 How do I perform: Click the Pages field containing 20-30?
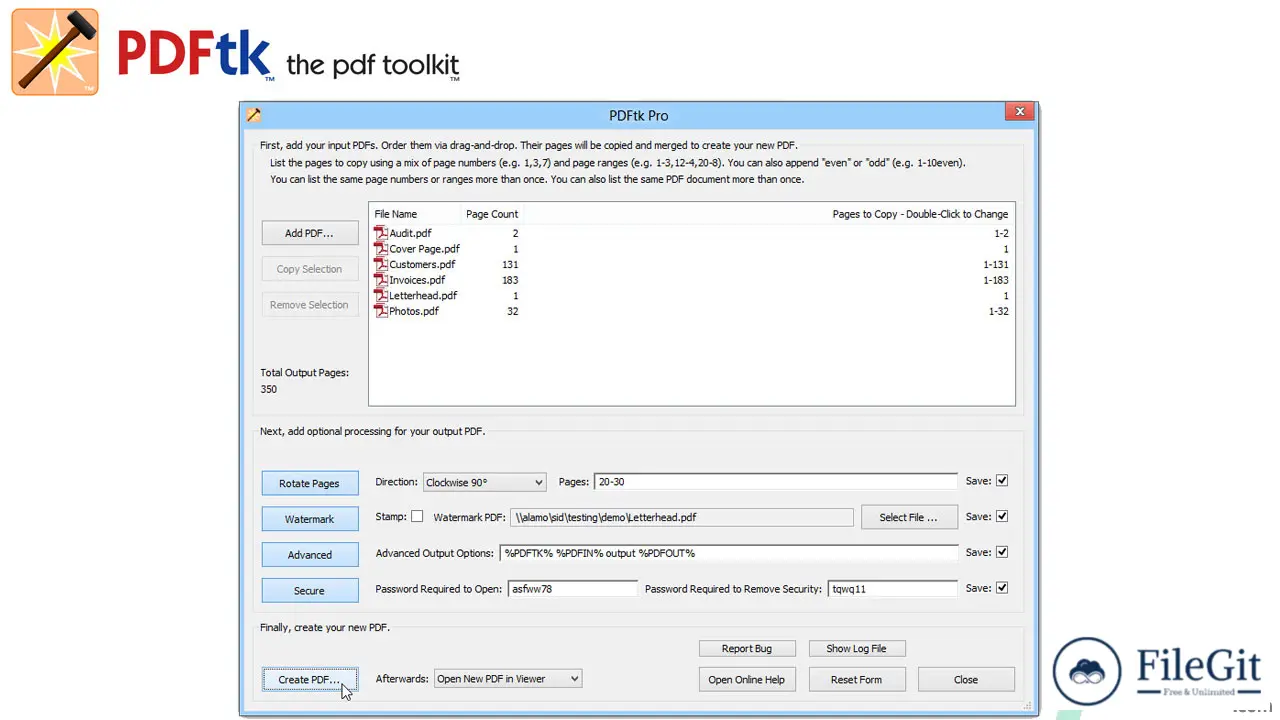(x=775, y=482)
